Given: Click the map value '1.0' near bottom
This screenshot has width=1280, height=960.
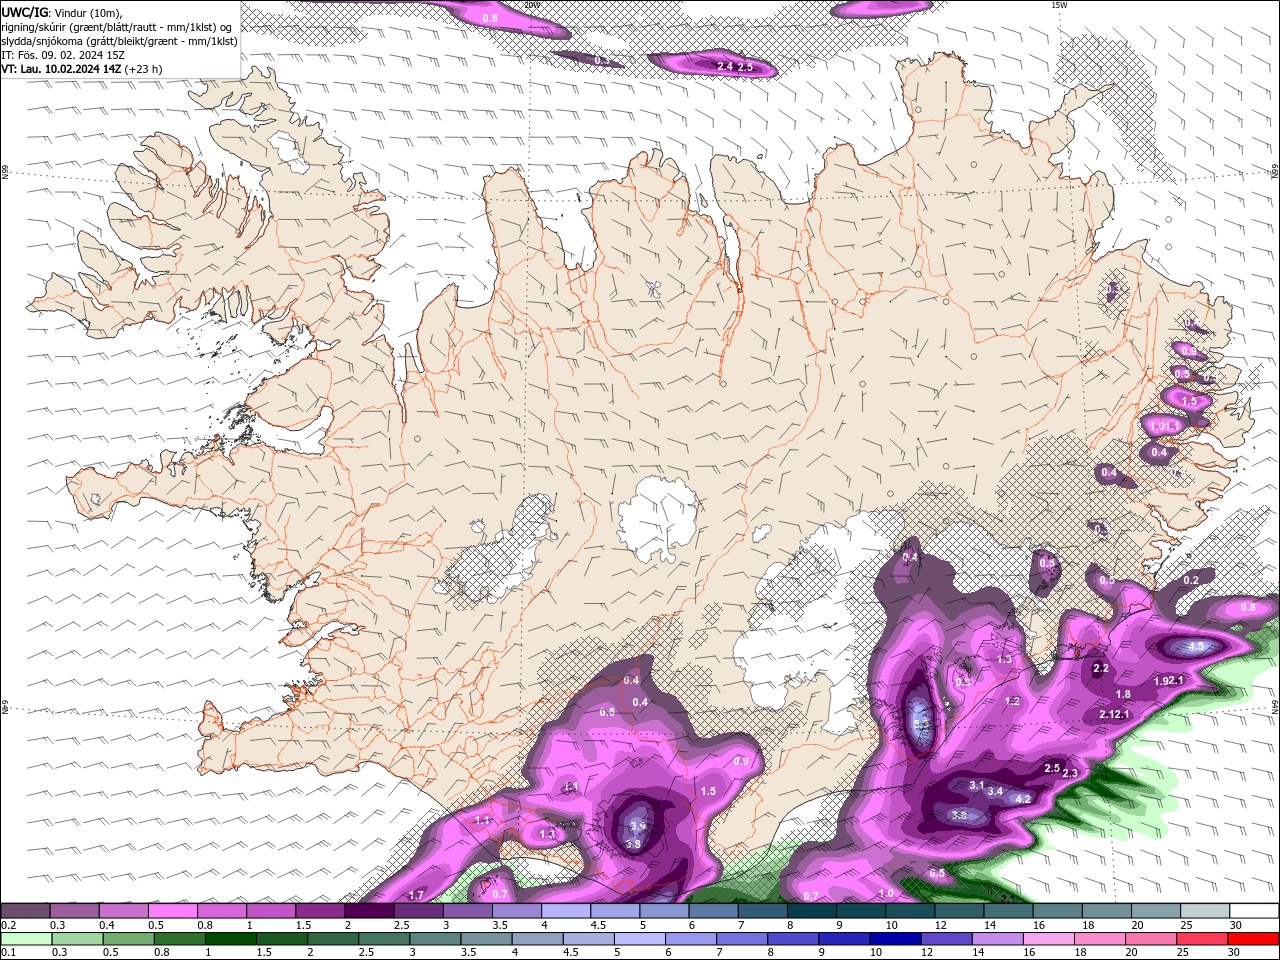Looking at the screenshot, I should (886, 893).
